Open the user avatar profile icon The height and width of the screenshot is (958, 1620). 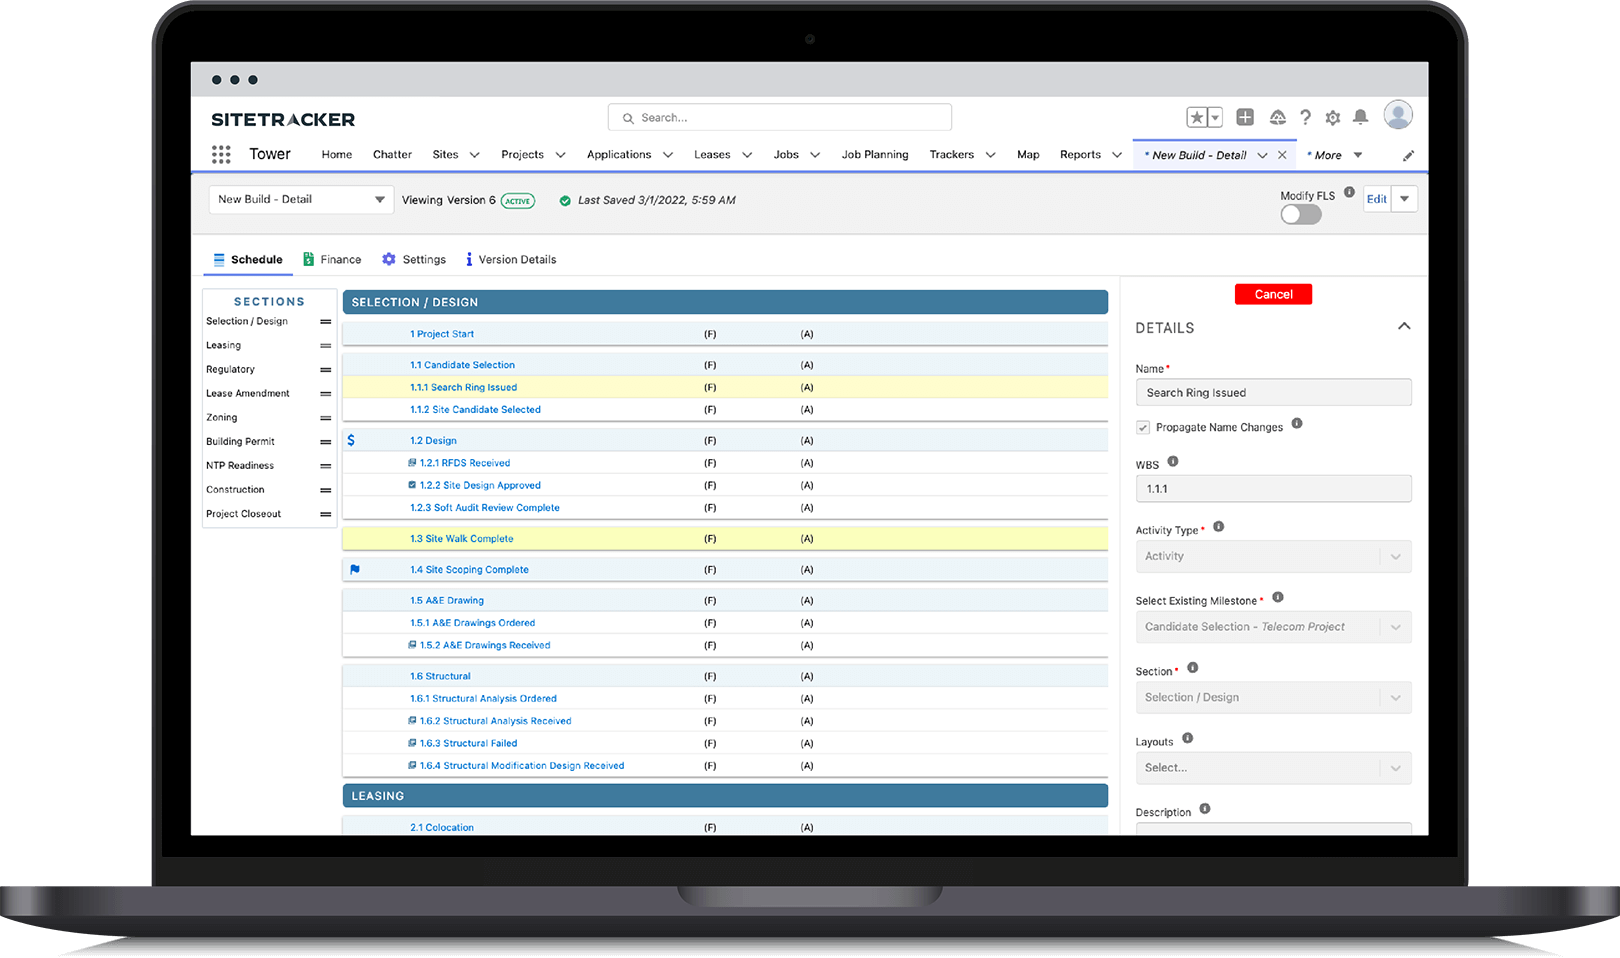click(1397, 115)
